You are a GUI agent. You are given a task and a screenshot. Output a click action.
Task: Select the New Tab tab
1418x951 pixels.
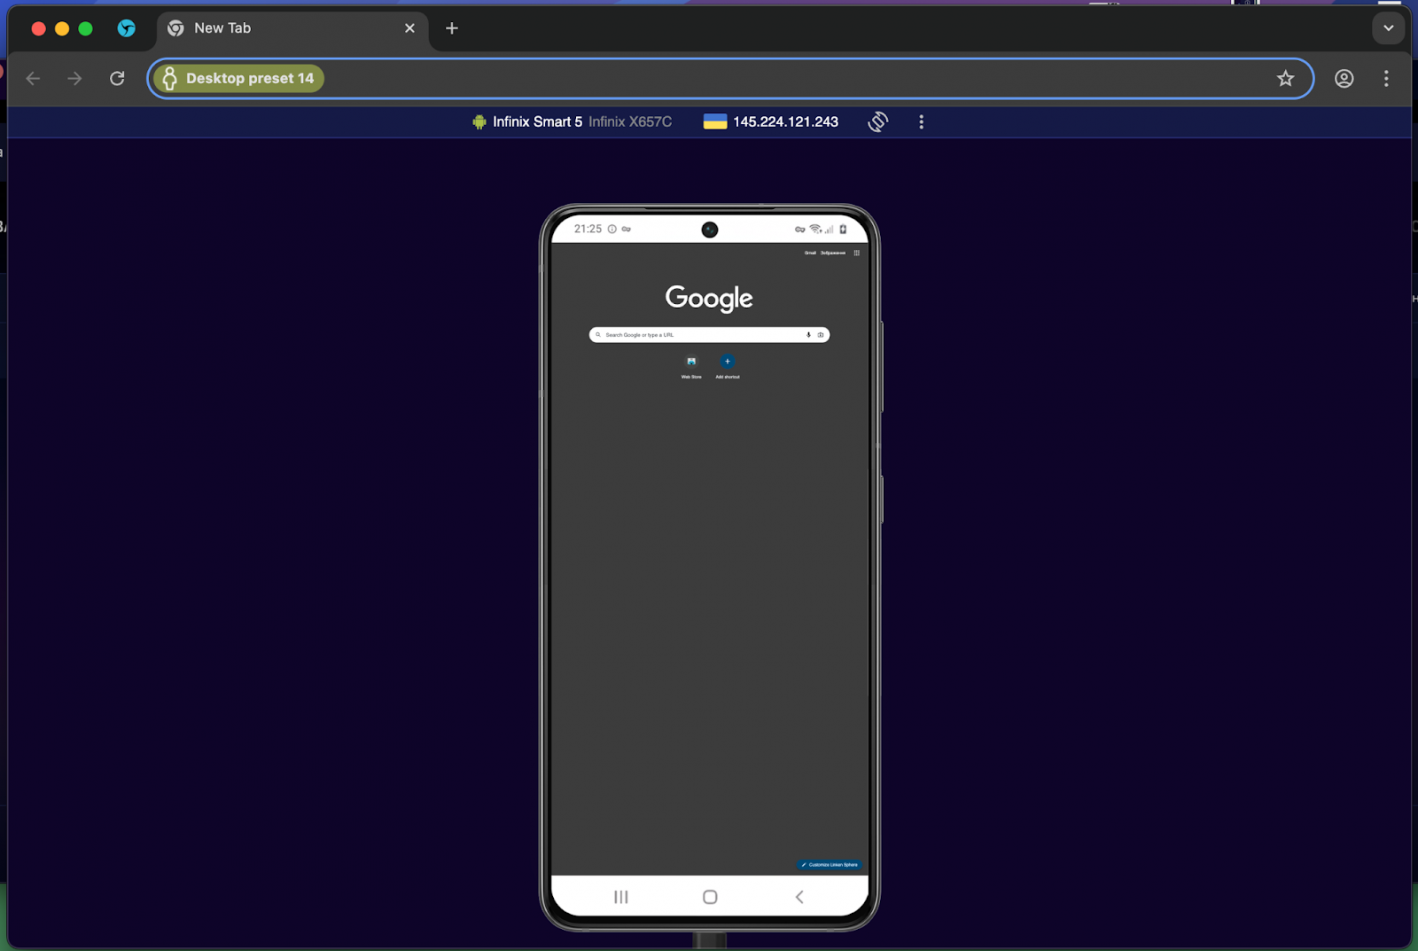(292, 28)
